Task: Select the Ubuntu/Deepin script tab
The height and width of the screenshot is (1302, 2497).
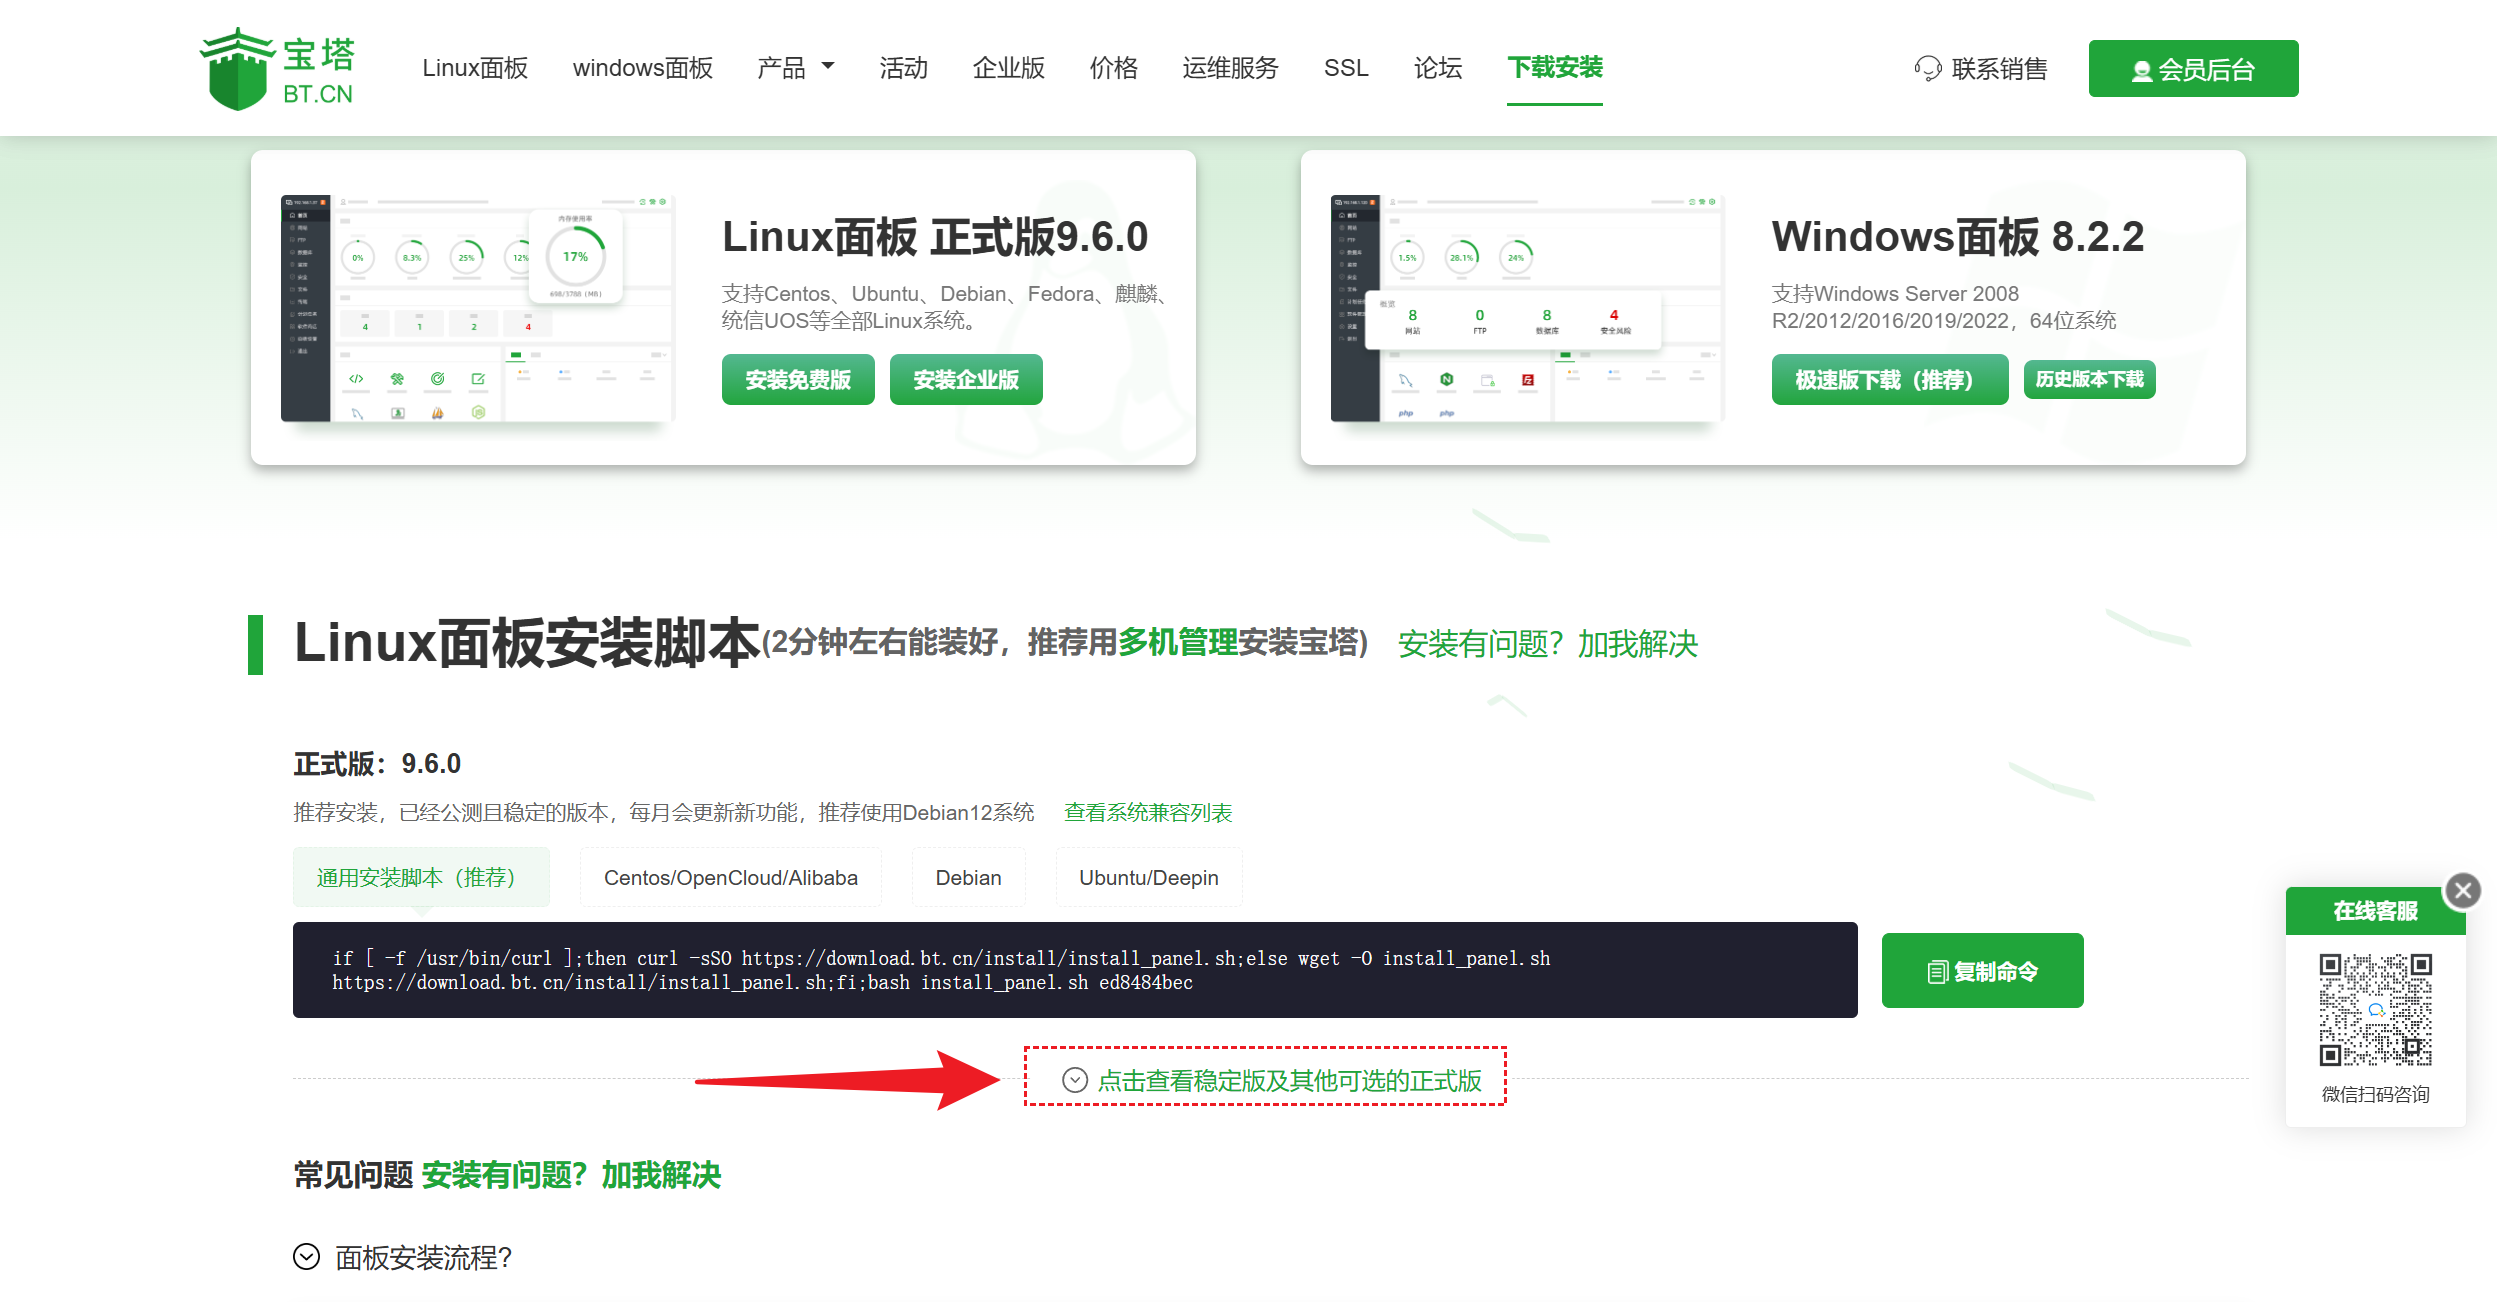Action: [1148, 877]
